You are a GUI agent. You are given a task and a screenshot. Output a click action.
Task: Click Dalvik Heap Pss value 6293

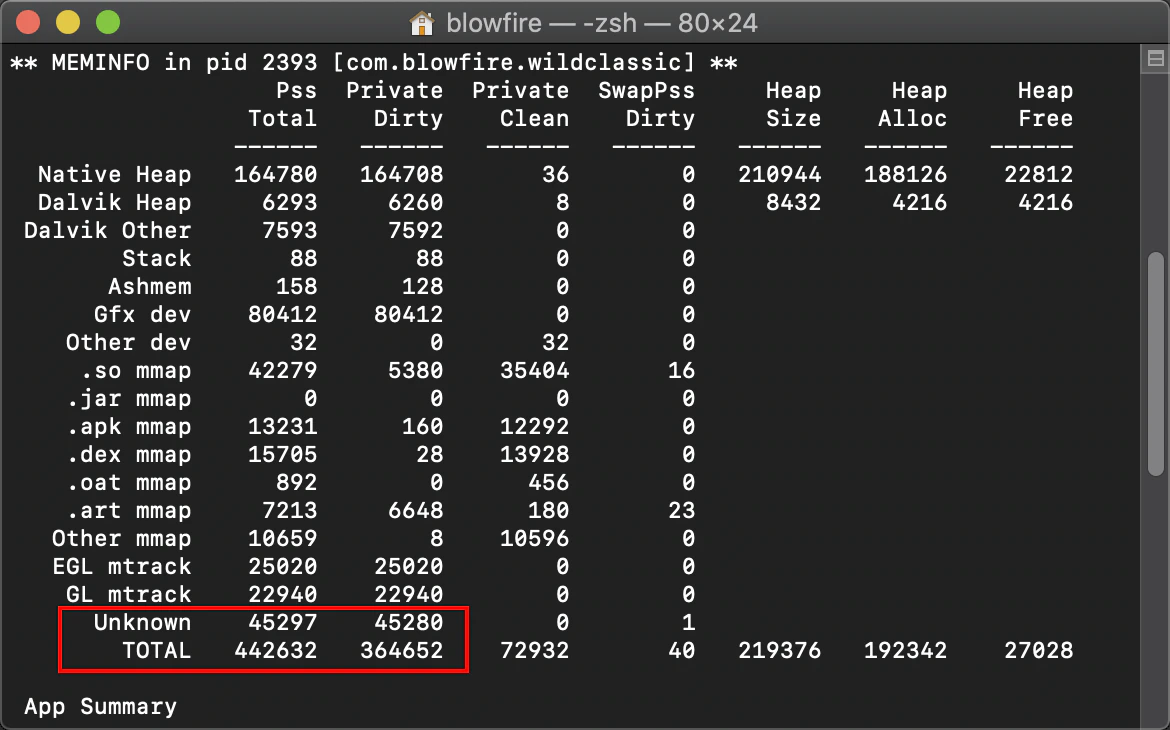click(290, 202)
